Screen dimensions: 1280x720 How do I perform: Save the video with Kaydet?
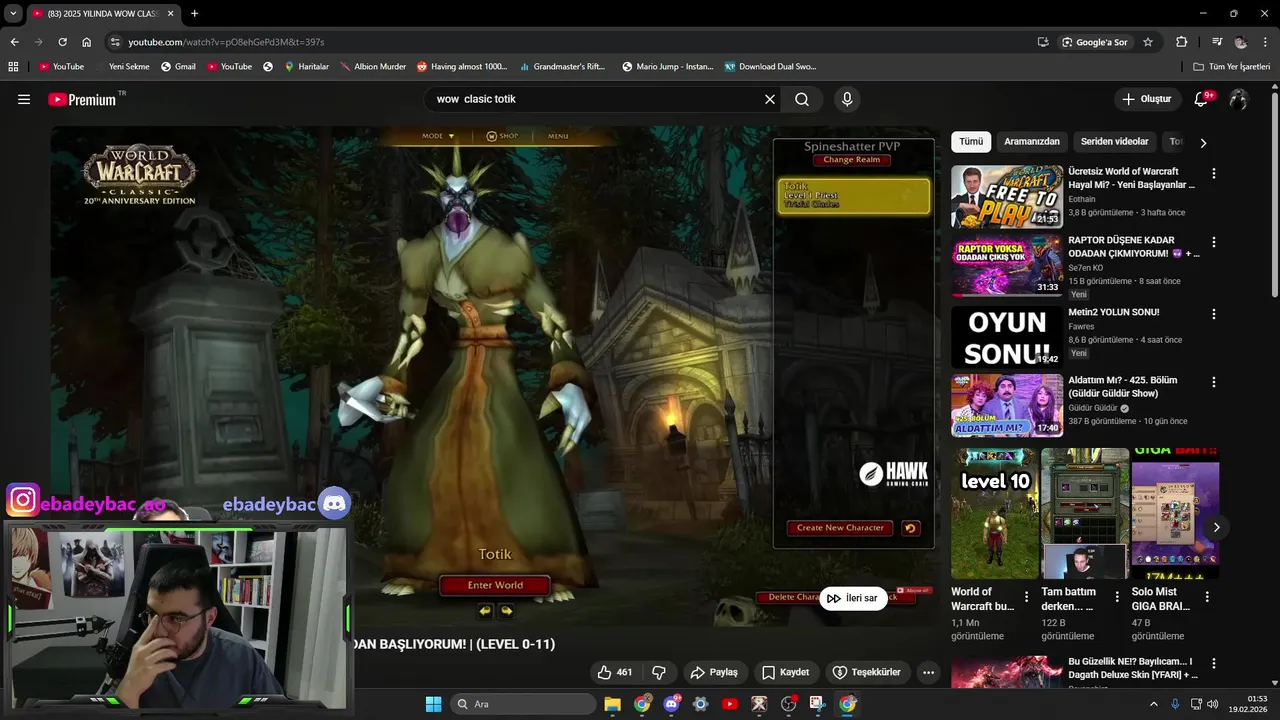[785, 672]
